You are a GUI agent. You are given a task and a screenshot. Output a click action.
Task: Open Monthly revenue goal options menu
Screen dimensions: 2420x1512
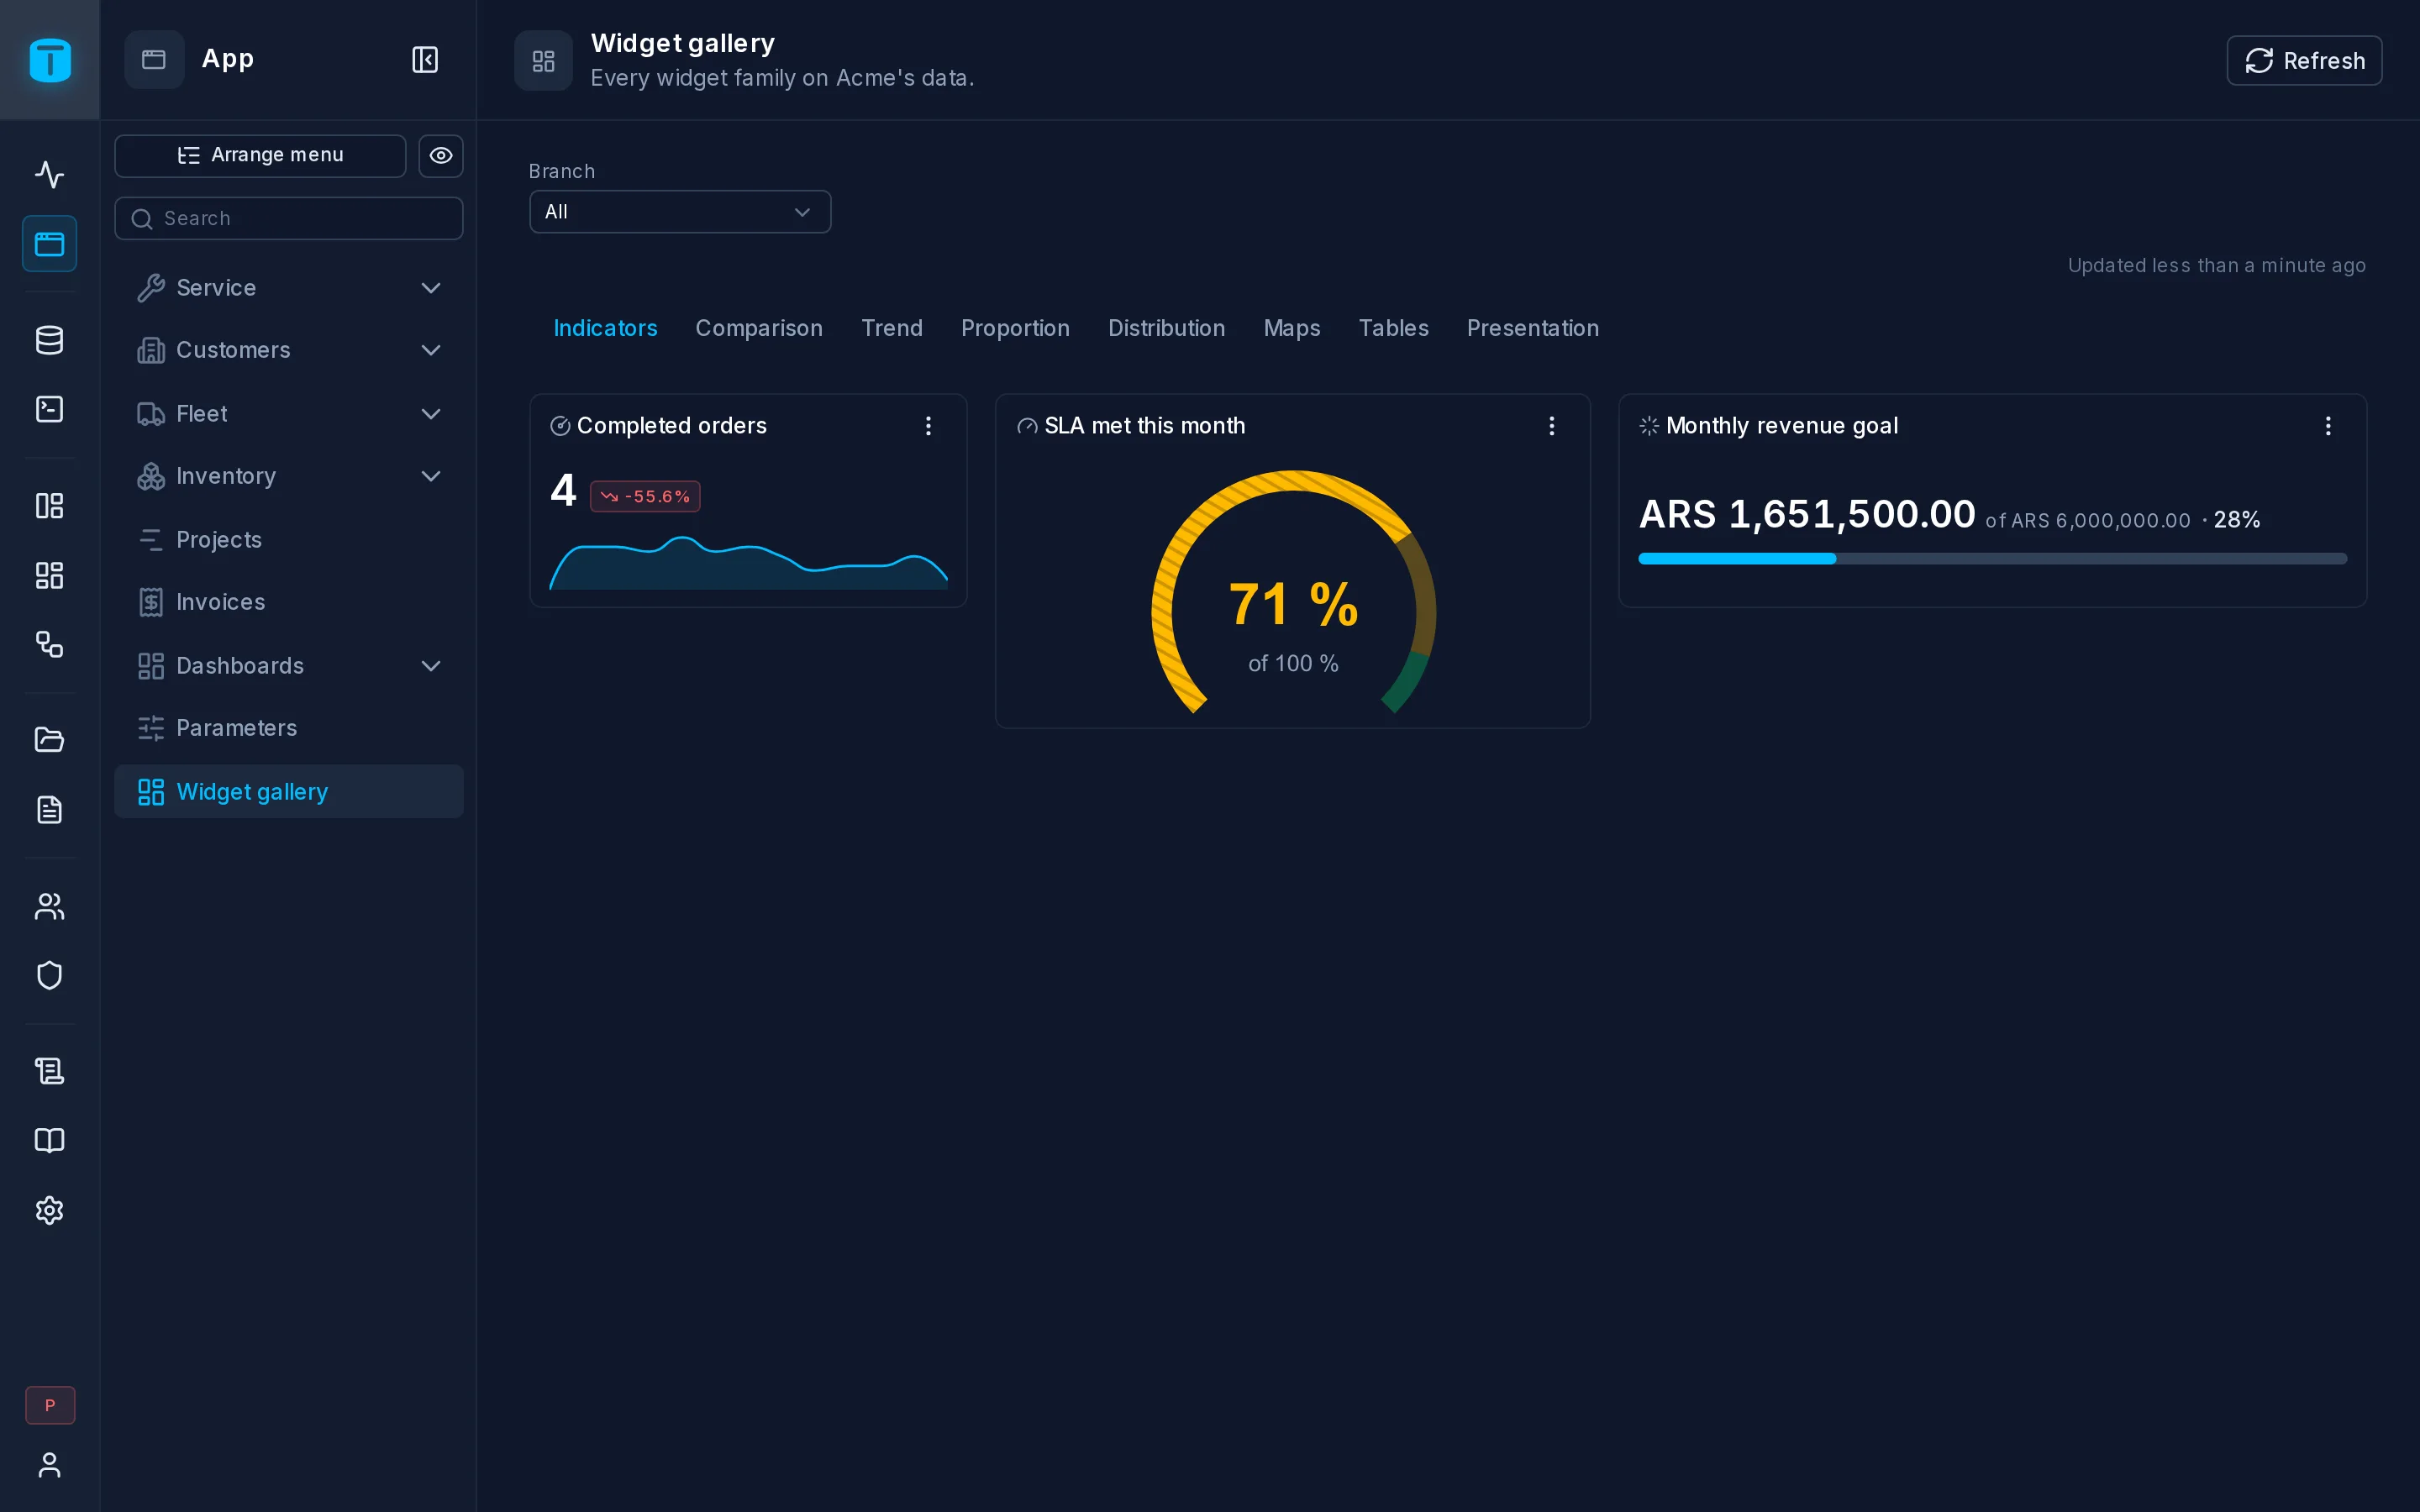(2328, 426)
